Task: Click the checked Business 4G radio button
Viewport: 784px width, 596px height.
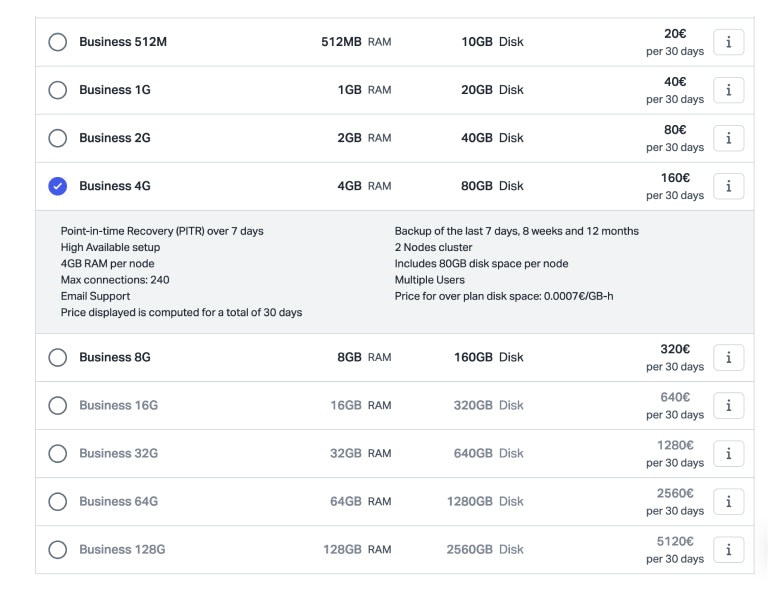Action: click(x=58, y=186)
